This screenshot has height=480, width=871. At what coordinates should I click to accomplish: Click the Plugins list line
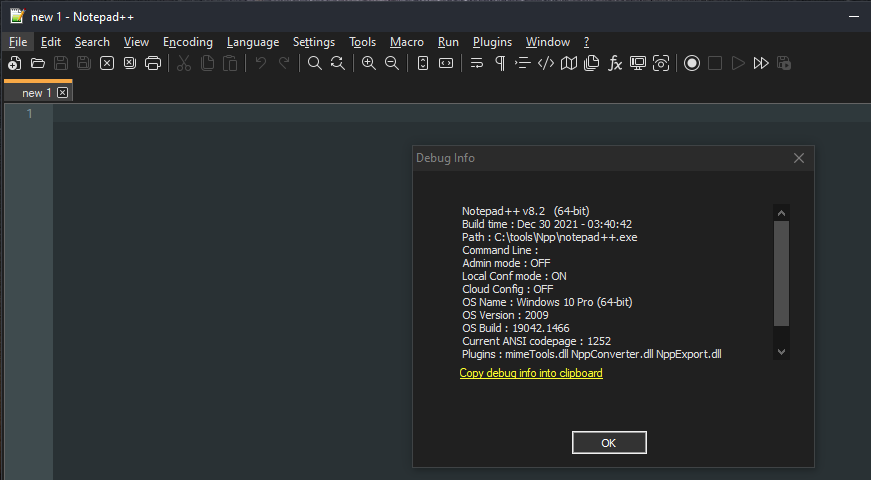[592, 354]
